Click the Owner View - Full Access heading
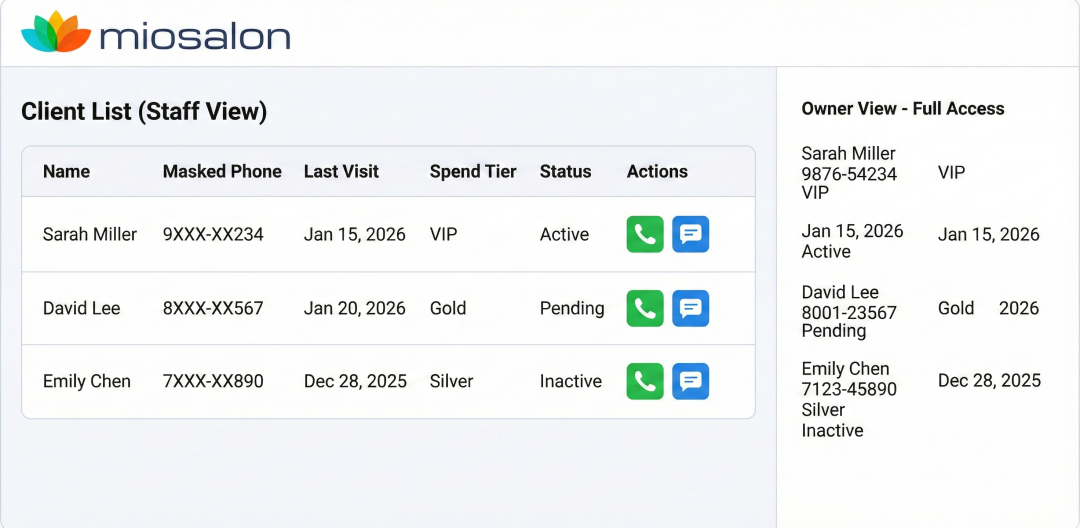This screenshot has height=528, width=1080. (903, 109)
